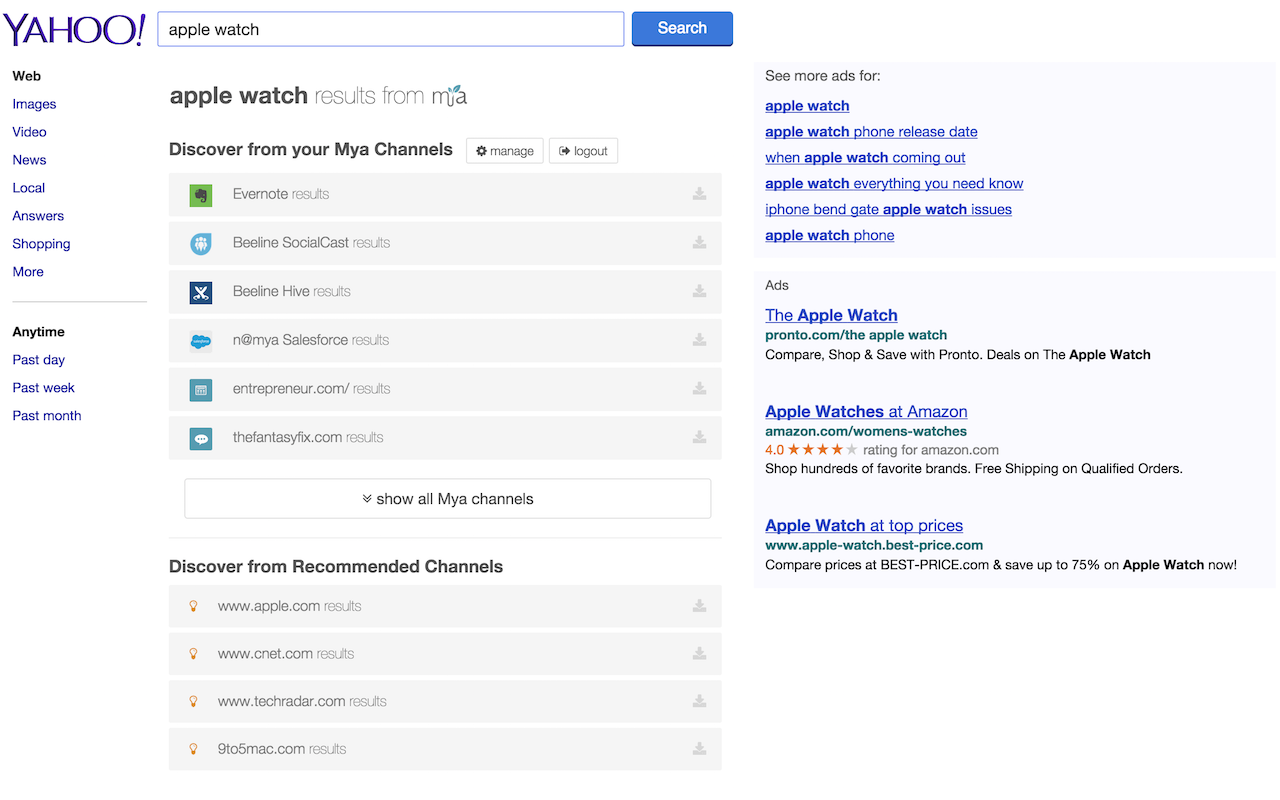Click the download icon on www.apple.com row

(700, 606)
